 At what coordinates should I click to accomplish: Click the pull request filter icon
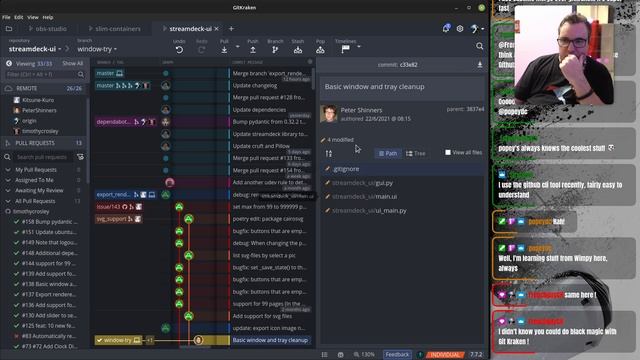pyautogui.click(x=80, y=157)
